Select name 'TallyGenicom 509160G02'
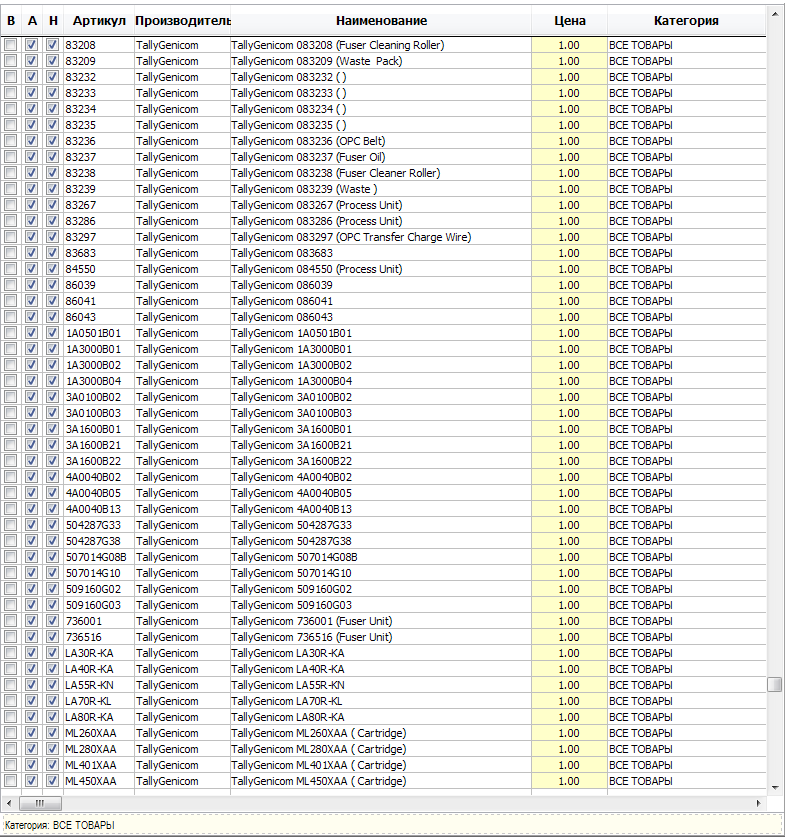This screenshot has height=837, width=785. pos(291,589)
